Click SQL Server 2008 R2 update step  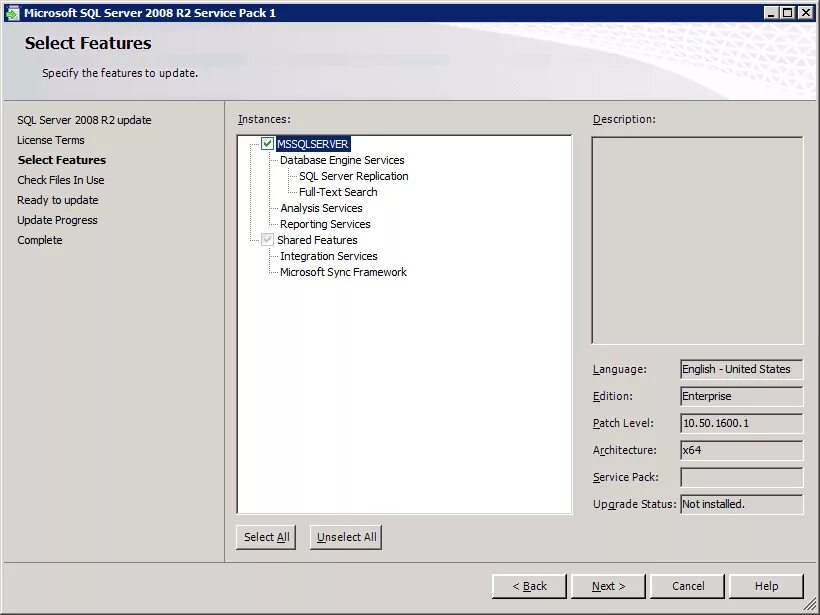84,120
